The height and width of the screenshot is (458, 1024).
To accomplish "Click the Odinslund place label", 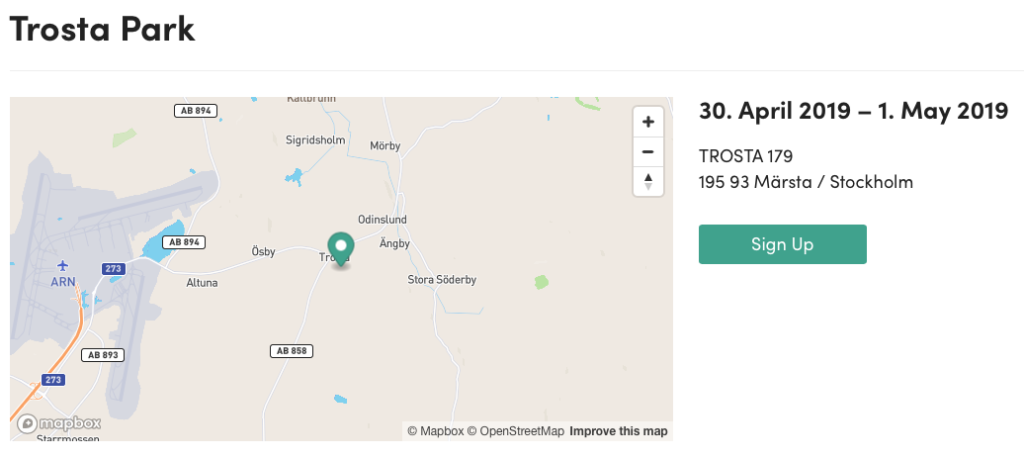I will tap(382, 220).
